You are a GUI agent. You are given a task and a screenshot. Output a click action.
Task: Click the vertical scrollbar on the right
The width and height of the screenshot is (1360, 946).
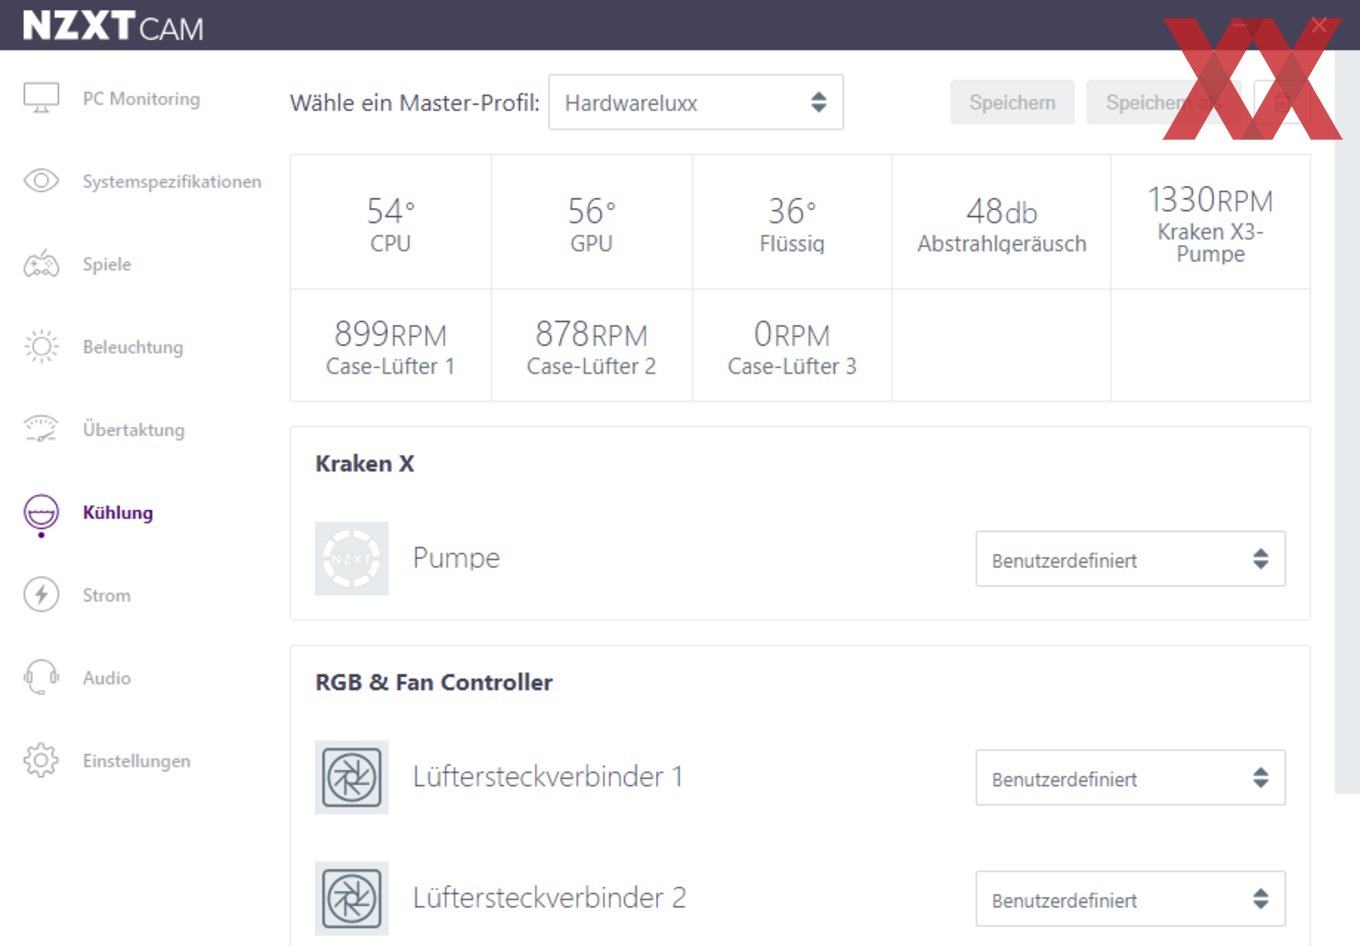[x=1347, y=420]
